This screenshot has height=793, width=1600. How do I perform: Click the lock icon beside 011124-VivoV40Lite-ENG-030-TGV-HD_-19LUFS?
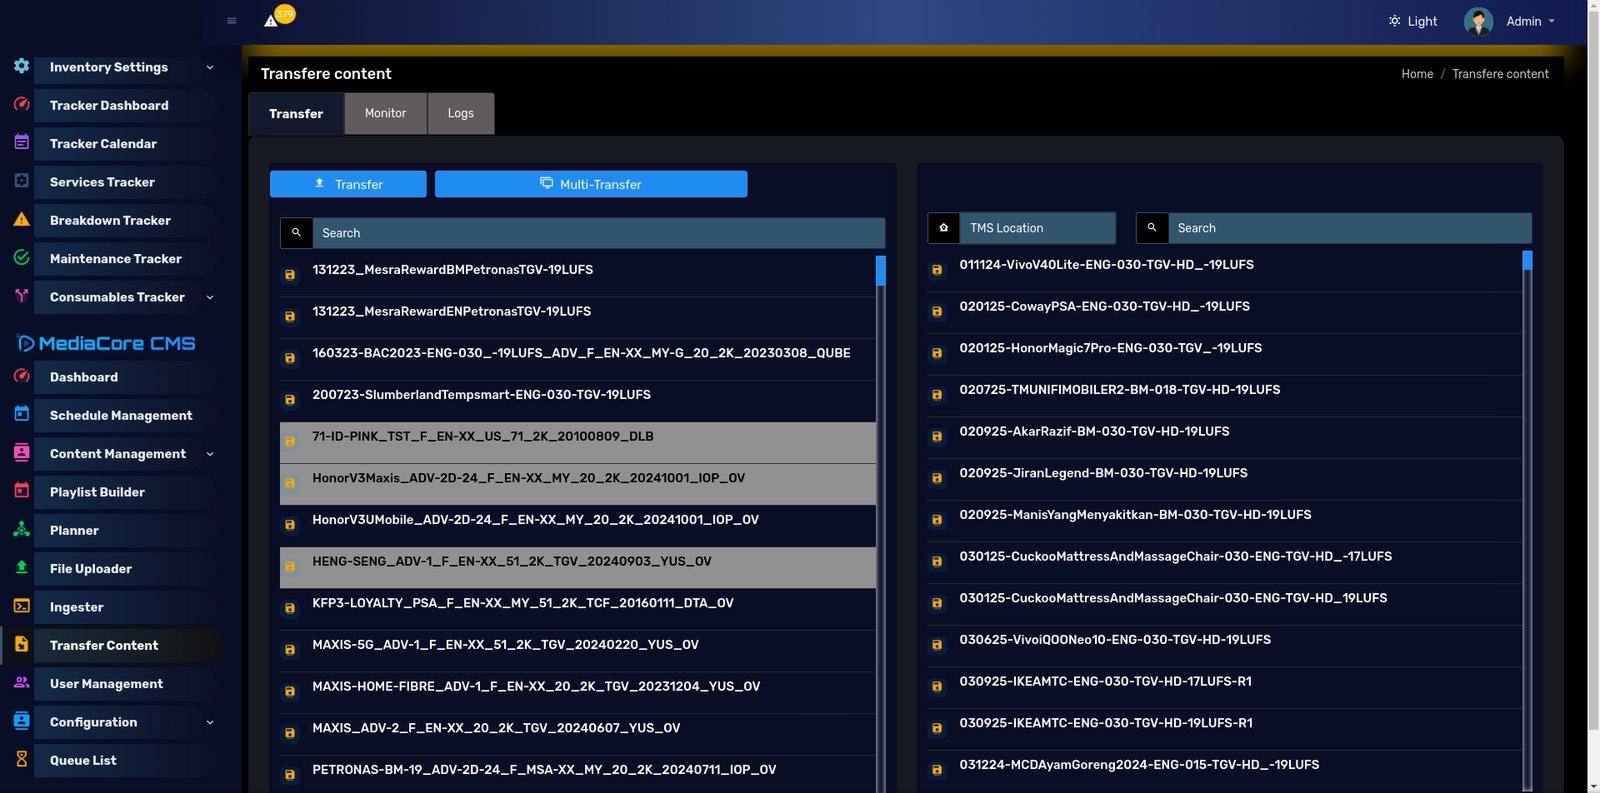click(937, 270)
